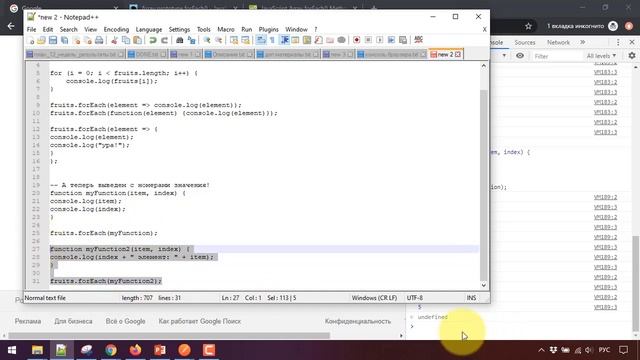Undo the last edit via toolbar
This screenshot has width=640, height=360.
coord(153,40)
